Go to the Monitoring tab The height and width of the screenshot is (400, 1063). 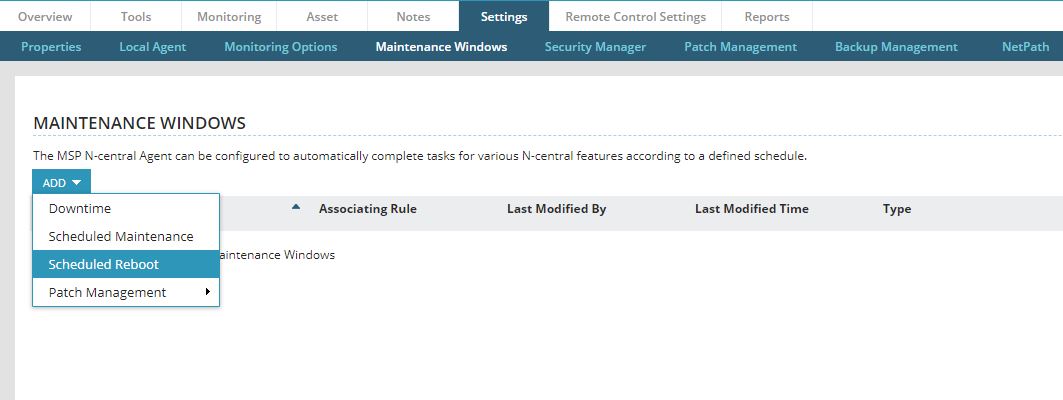229,17
